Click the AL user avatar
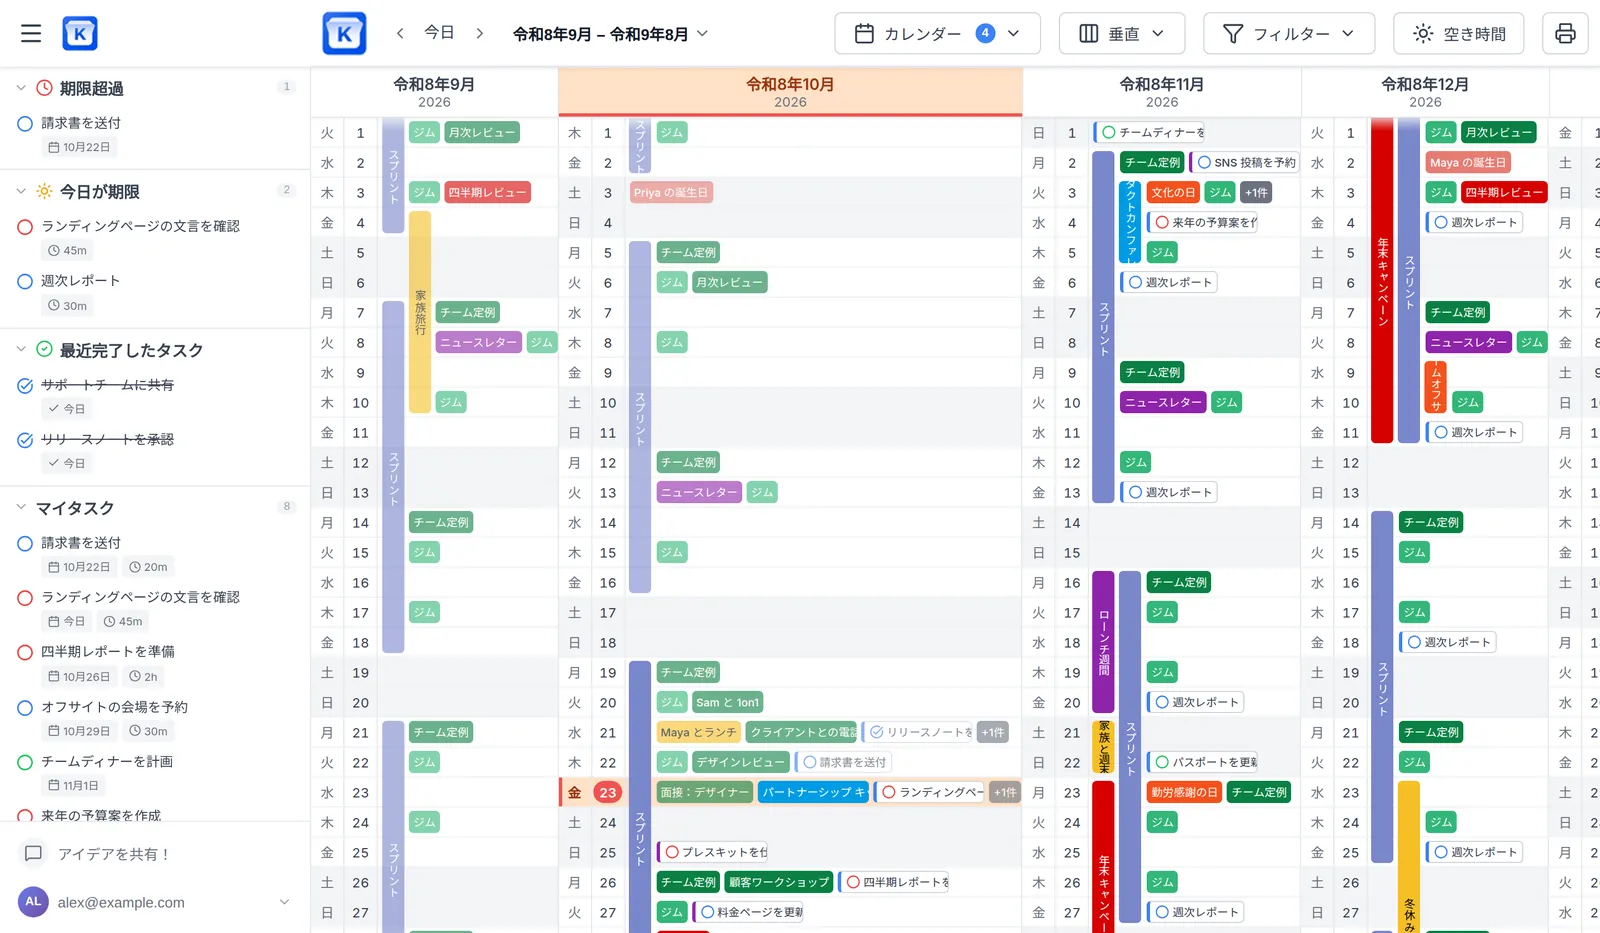Viewport: 1600px width, 933px height. 33,902
